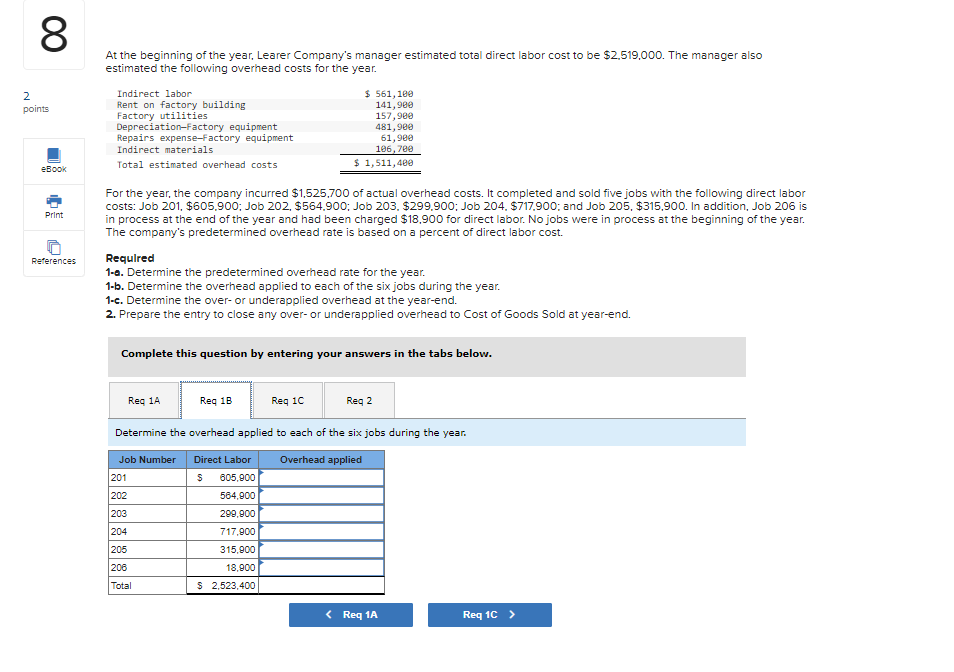Click the 18,900 direct labor value
954x672 pixels.
pos(240,567)
